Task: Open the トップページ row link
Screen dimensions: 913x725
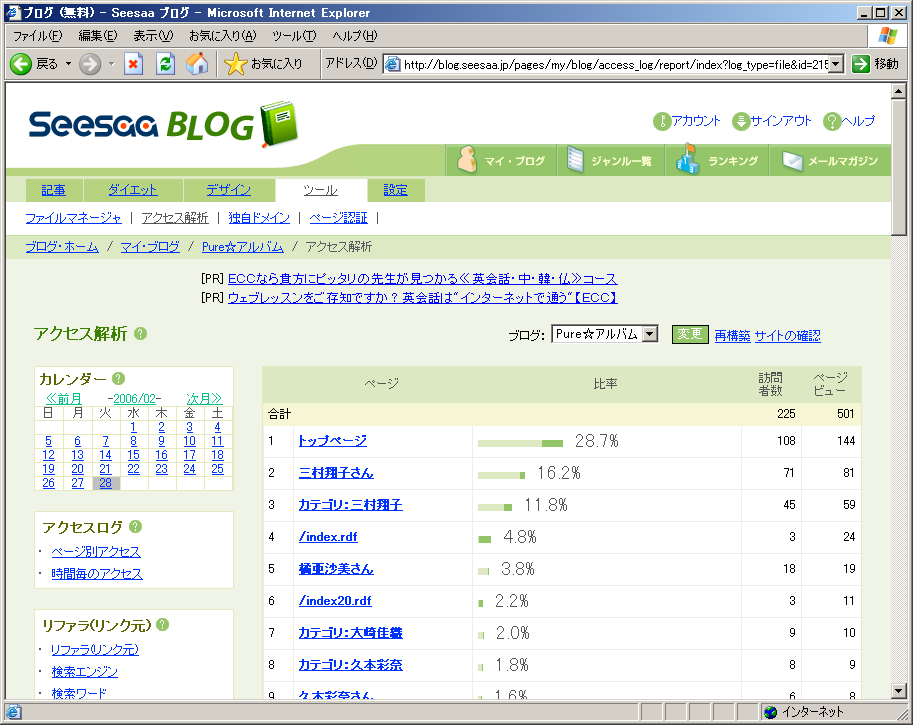Action: pos(332,441)
